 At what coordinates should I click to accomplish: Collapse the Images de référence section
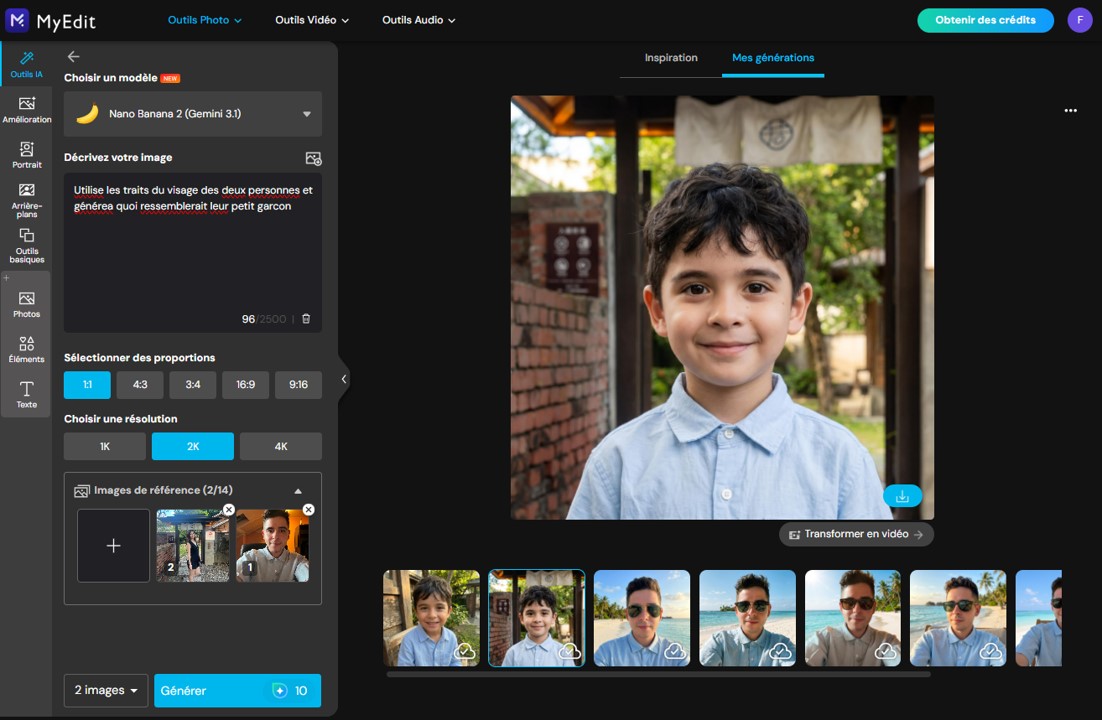coord(298,491)
